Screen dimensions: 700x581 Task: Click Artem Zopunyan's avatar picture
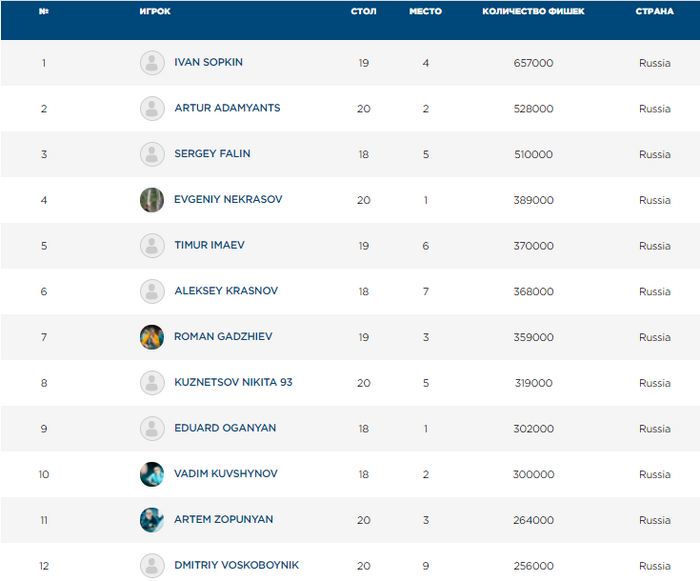coord(152,520)
